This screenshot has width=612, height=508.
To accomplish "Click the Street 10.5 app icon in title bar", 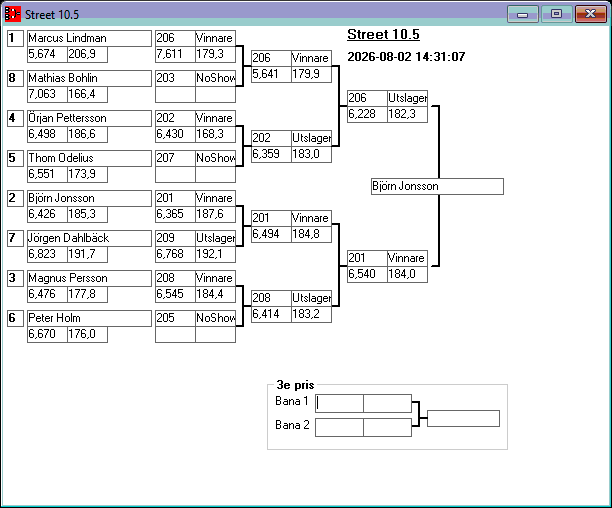I will 12,14.
